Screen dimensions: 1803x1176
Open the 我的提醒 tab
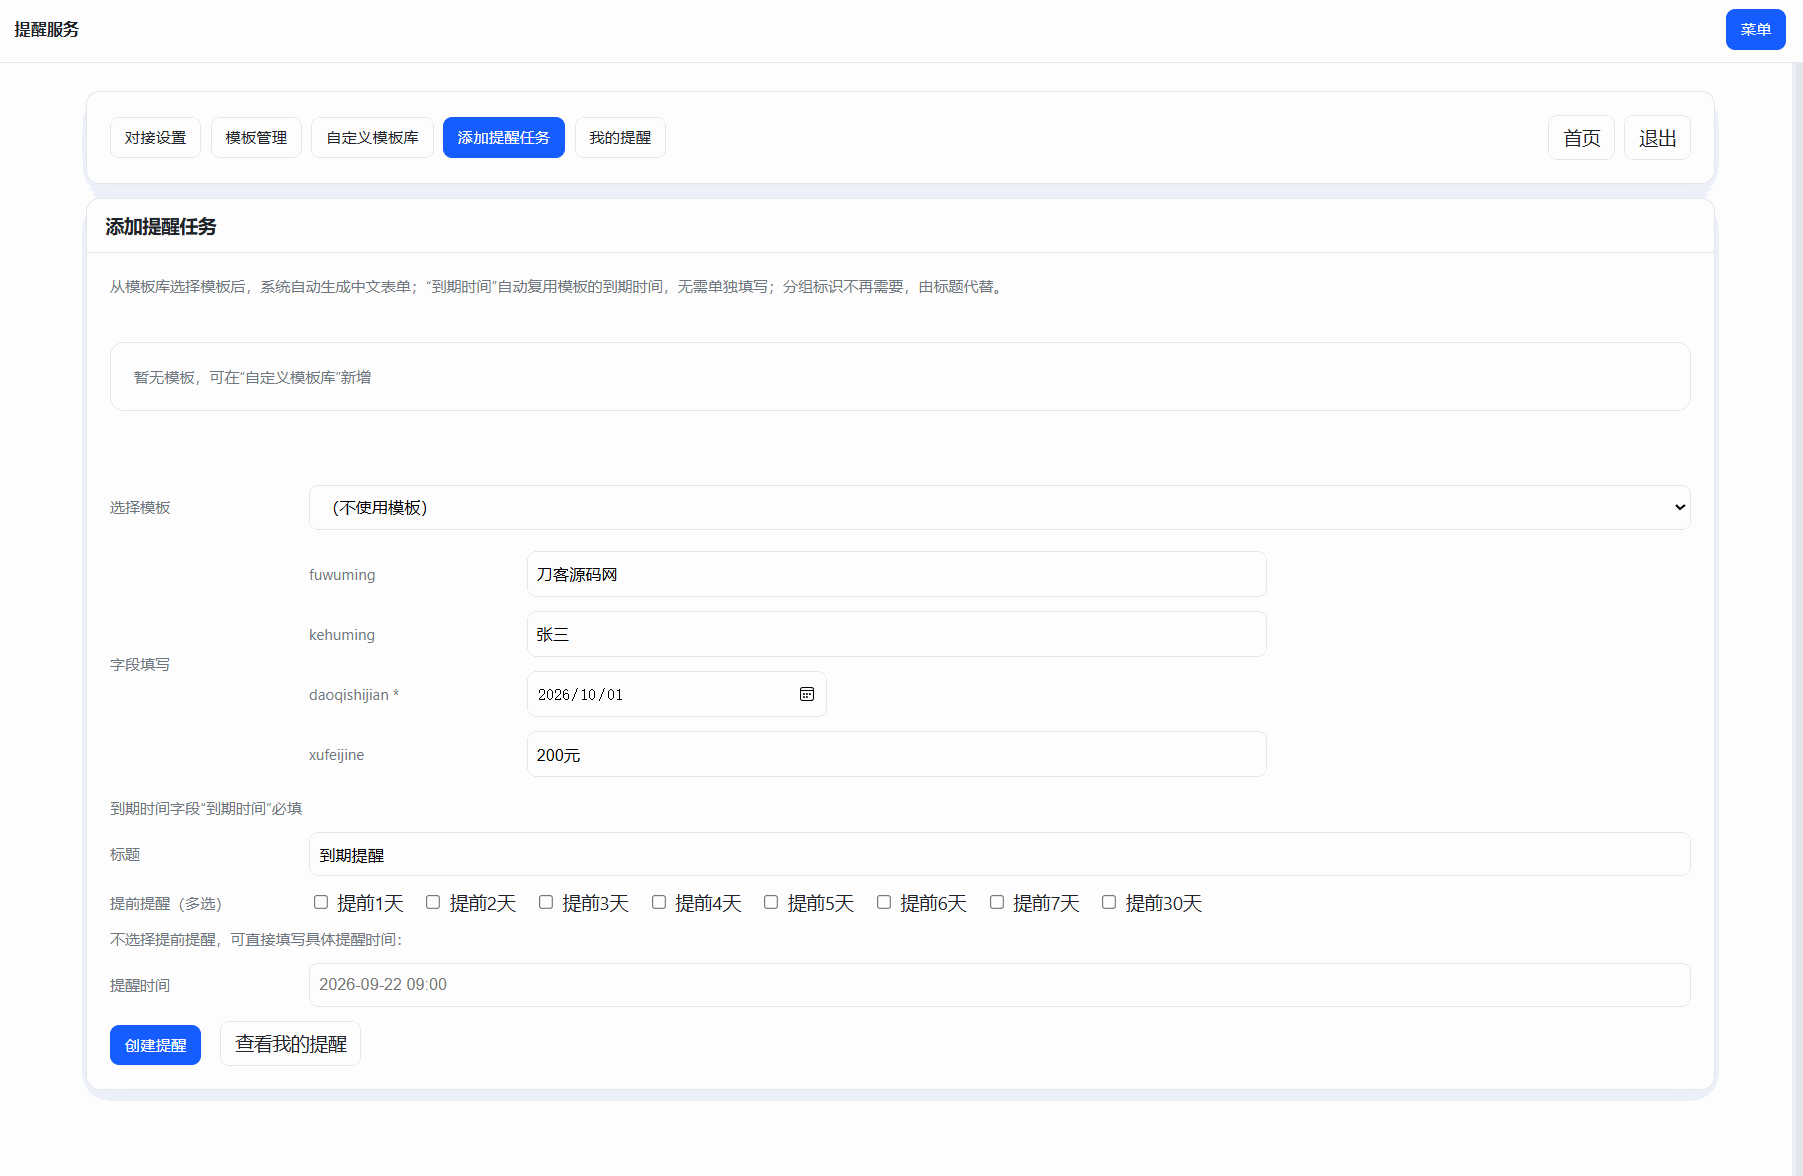point(620,138)
